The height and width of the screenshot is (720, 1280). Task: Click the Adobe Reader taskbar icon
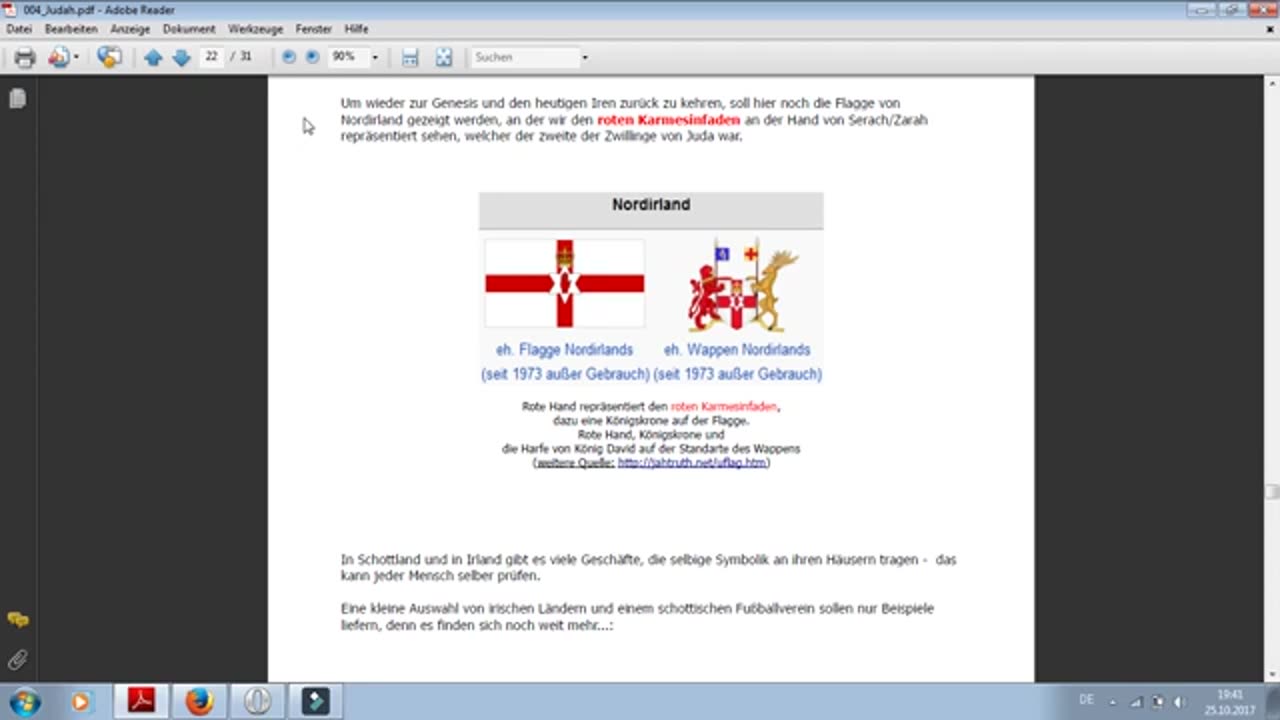141,702
